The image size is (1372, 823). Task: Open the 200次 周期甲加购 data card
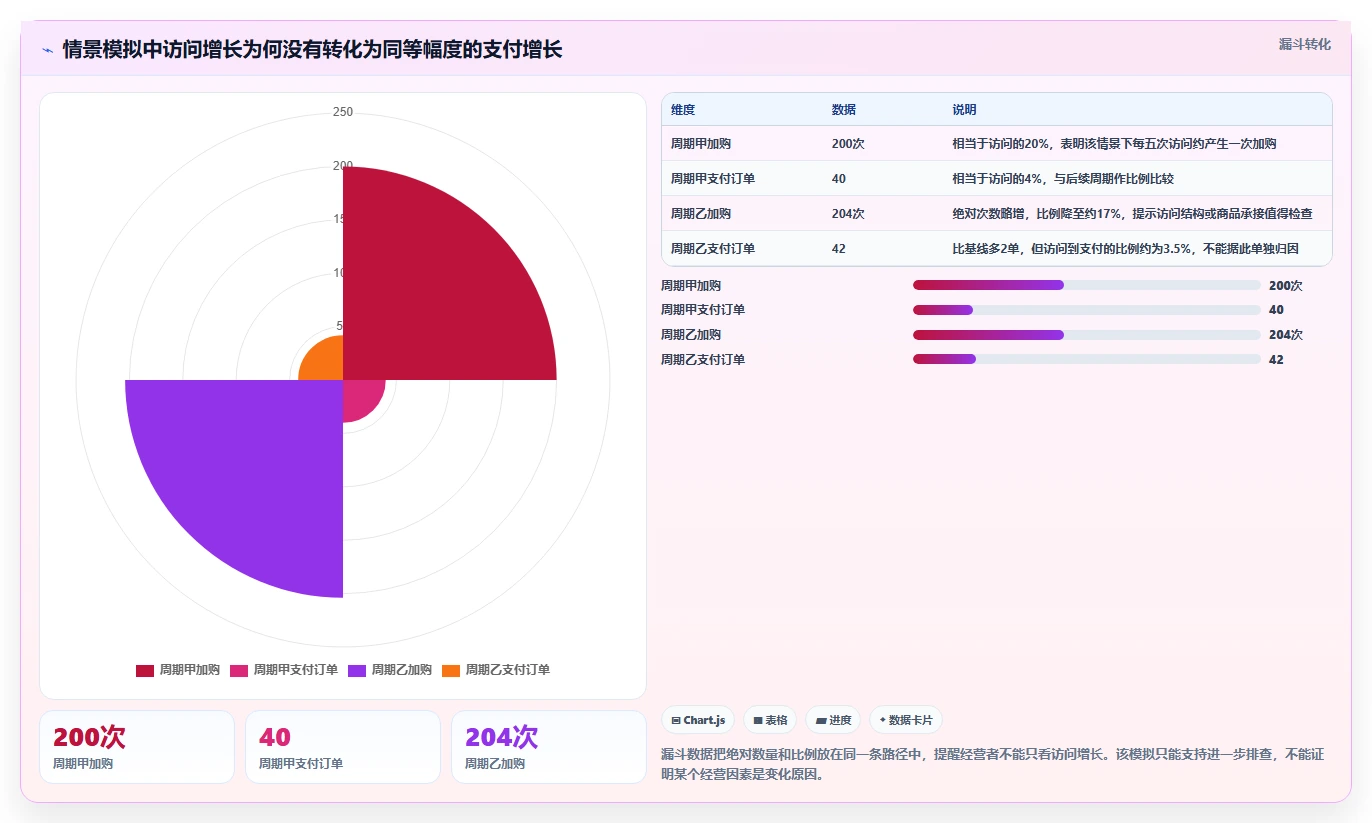pos(137,747)
